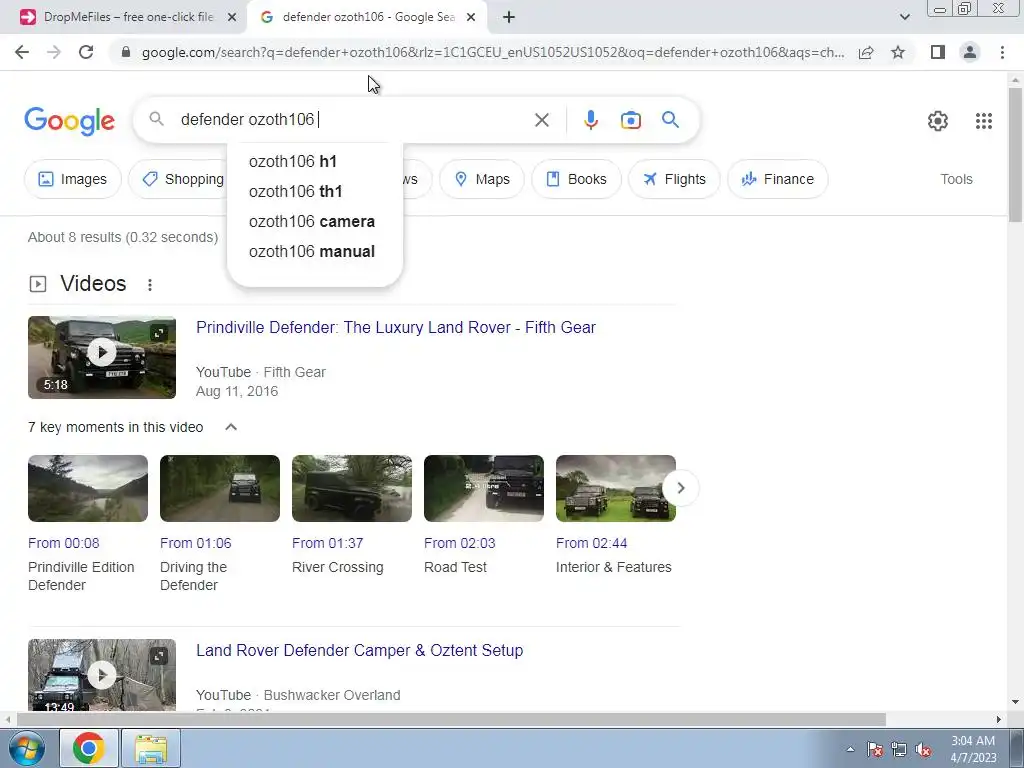Clear the search box with the X
Screen dimensions: 1024x768
[541, 120]
